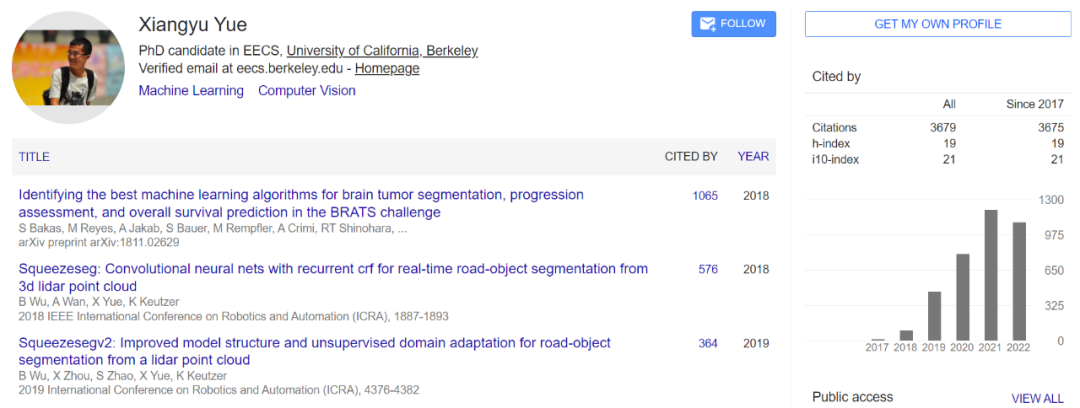Click the Get My Own Profile button
The image size is (1080, 408).
pyautogui.click(x=937, y=24)
